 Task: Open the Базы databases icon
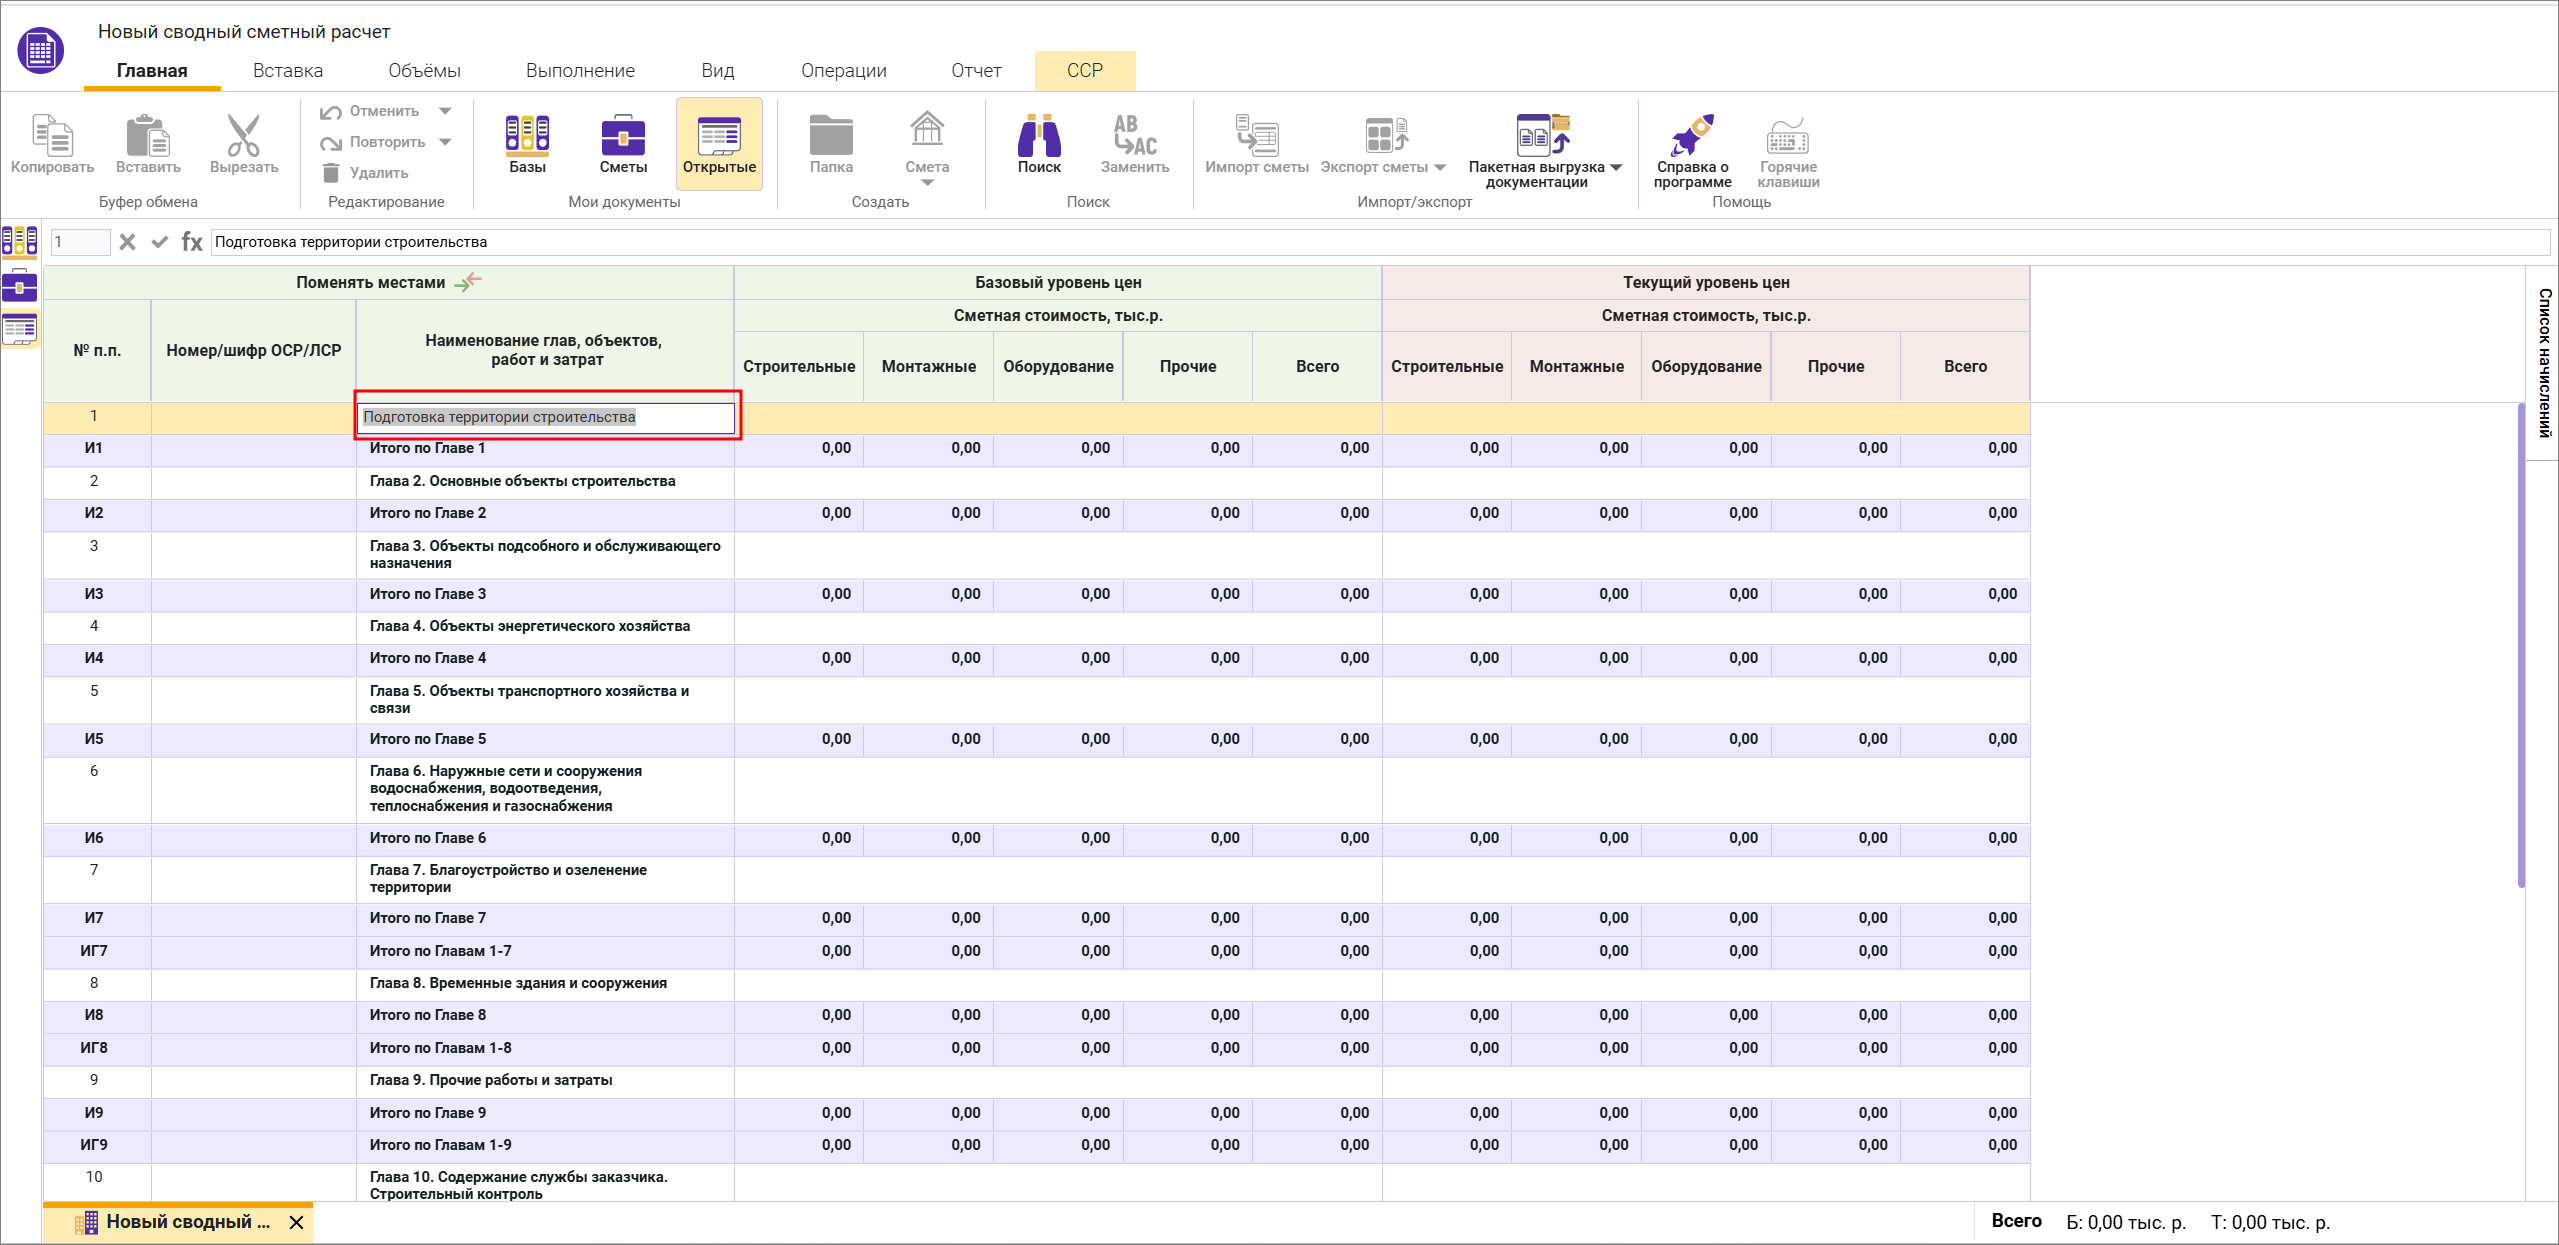click(x=527, y=135)
